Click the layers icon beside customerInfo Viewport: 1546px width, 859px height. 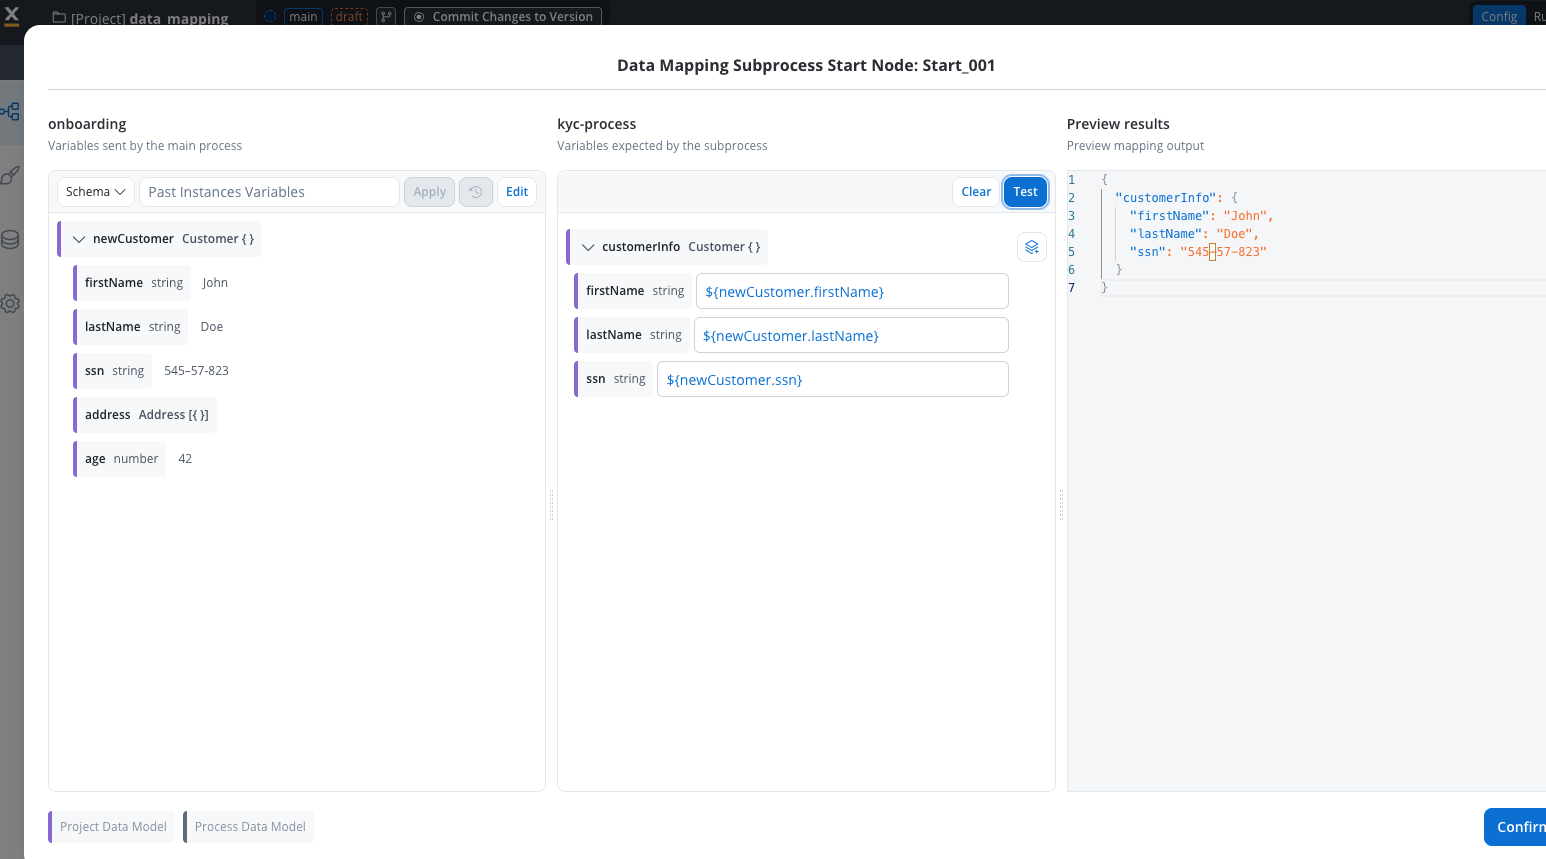[x=1031, y=247]
